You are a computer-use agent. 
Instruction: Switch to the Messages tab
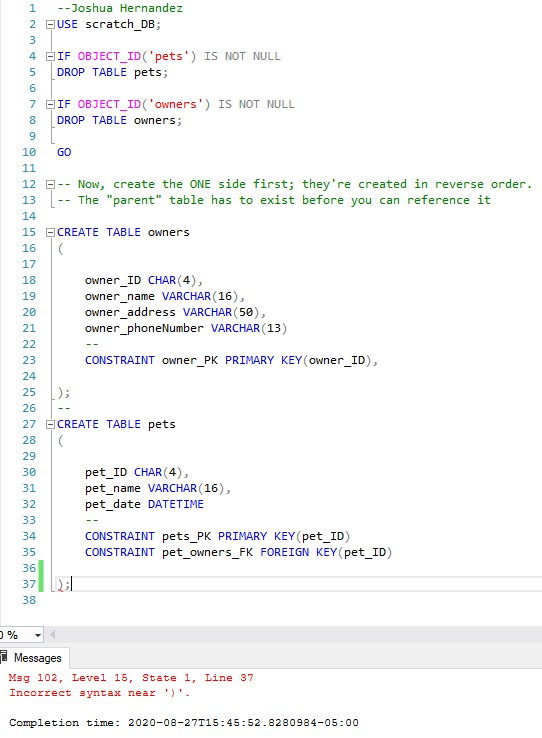click(x=34, y=658)
